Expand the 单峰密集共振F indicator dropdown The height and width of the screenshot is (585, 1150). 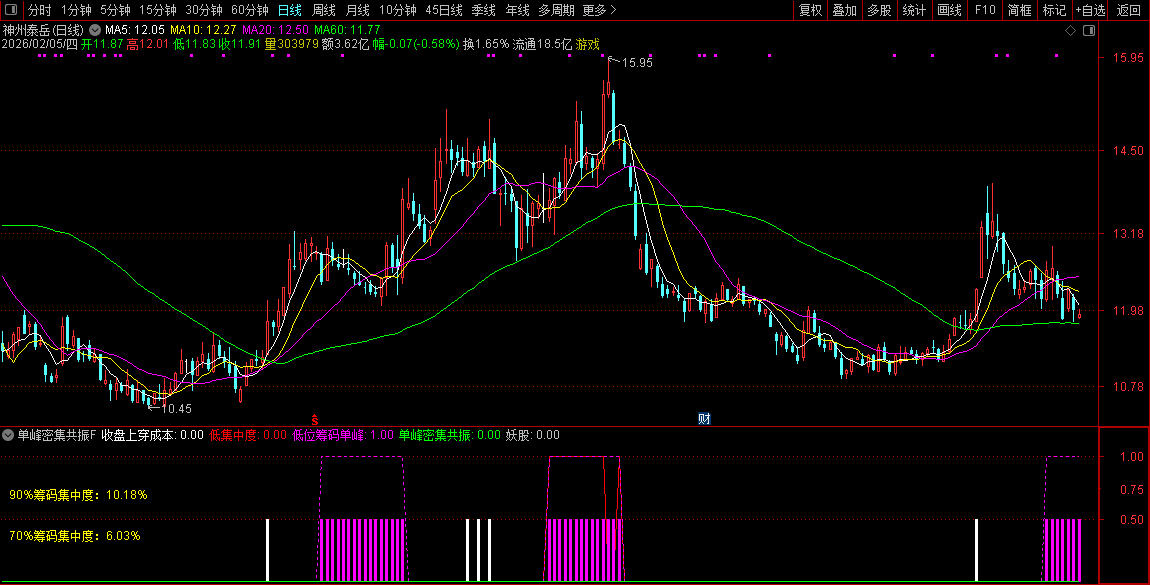(9, 435)
